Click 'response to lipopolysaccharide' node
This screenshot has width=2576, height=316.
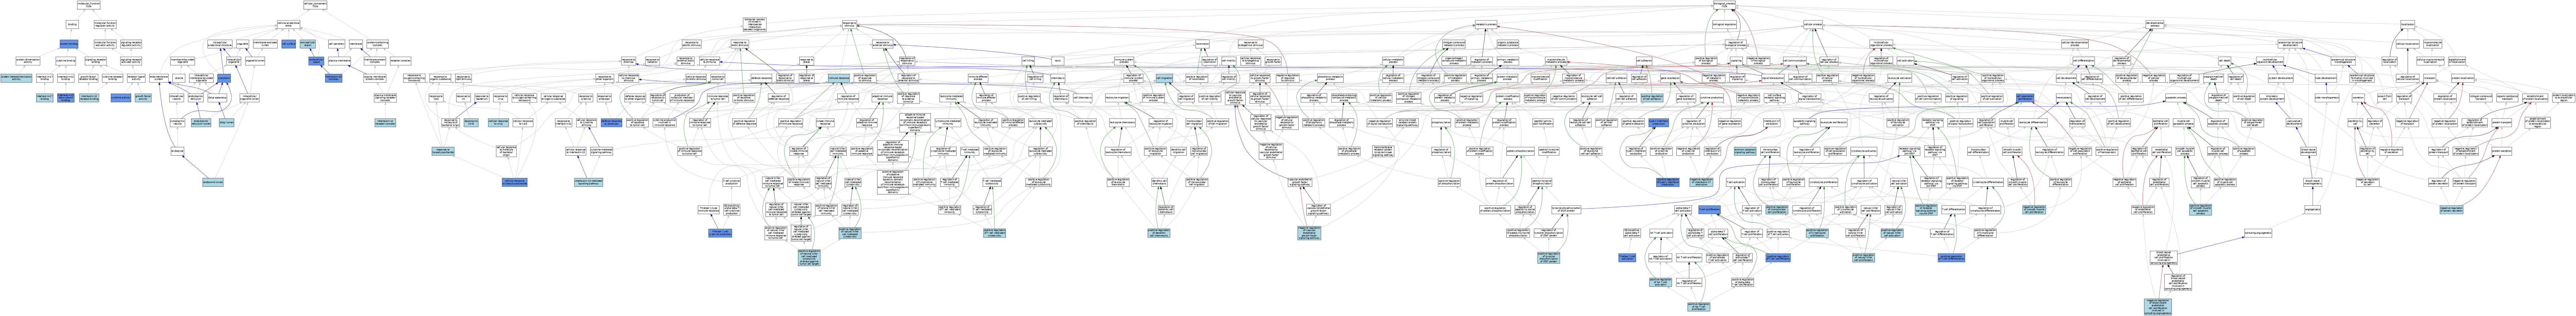coord(443,151)
